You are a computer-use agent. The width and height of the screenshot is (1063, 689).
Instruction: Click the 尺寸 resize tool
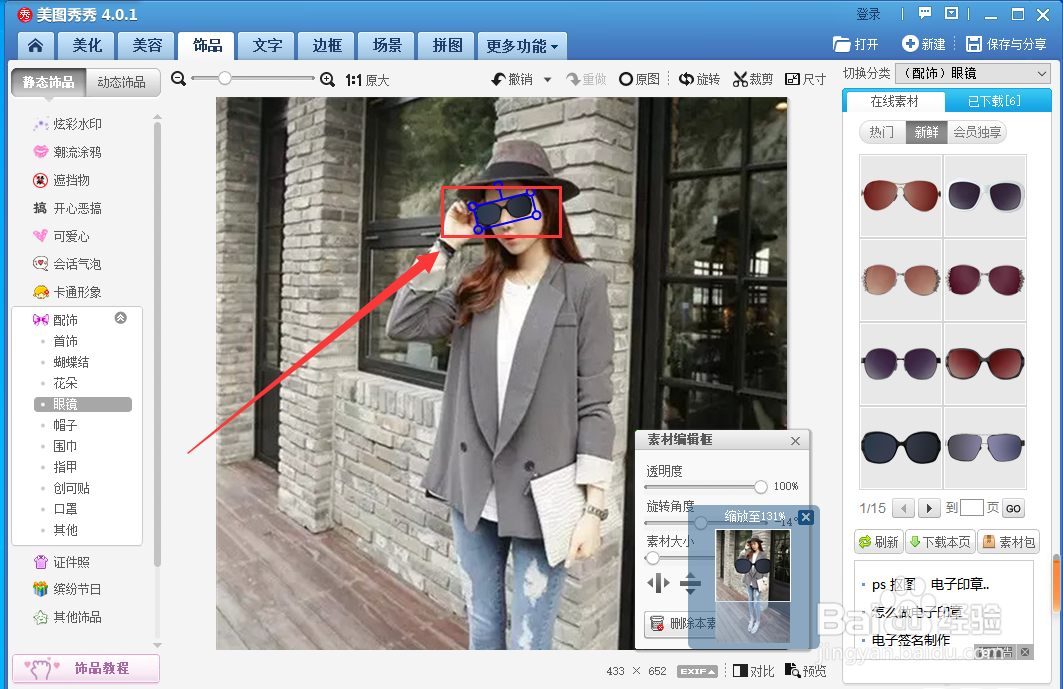pos(805,79)
